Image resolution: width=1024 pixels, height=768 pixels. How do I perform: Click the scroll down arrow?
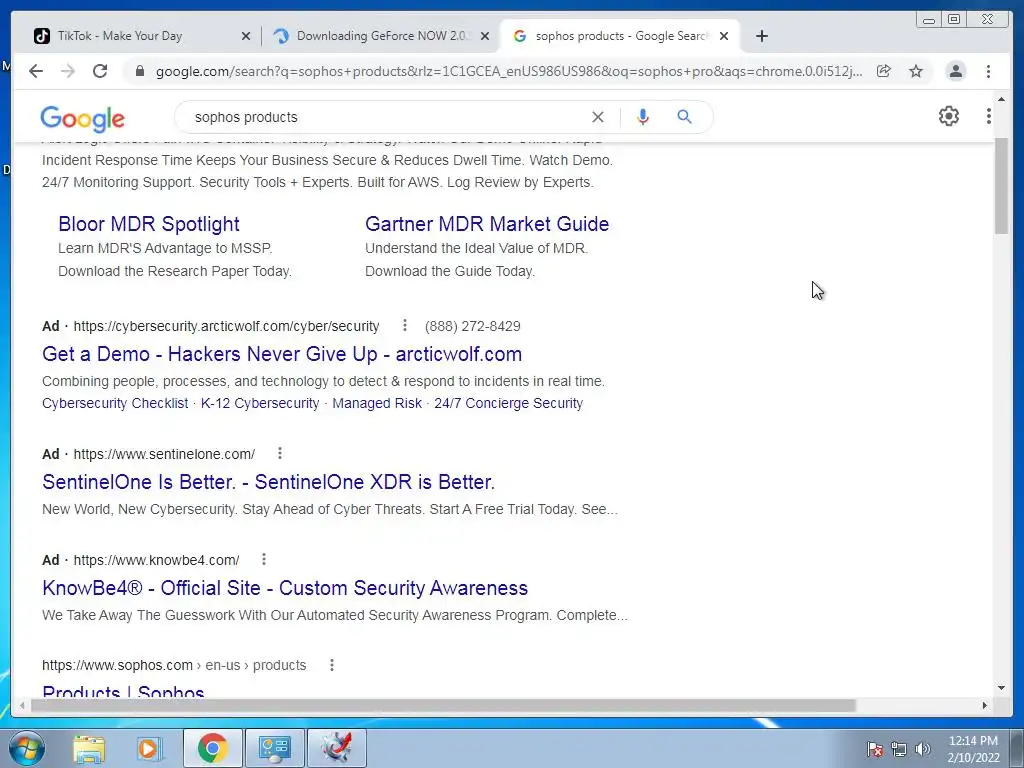point(1001,688)
